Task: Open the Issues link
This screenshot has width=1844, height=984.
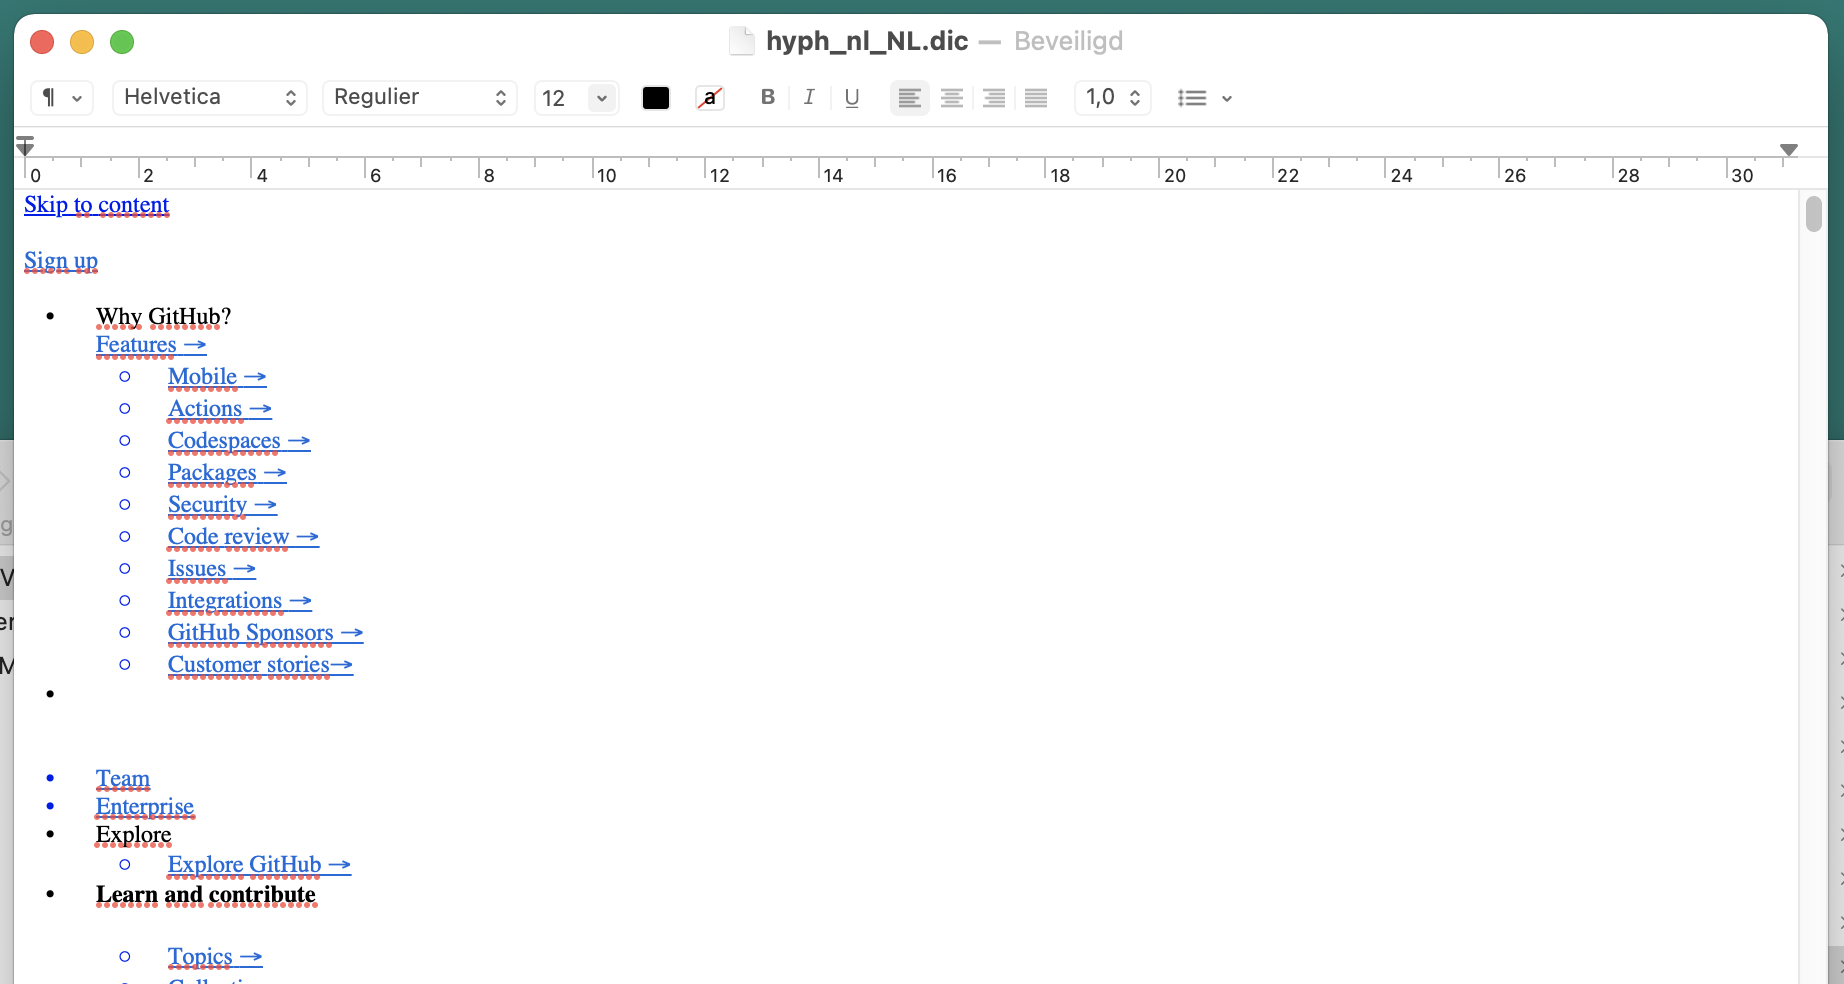Action: click(212, 569)
